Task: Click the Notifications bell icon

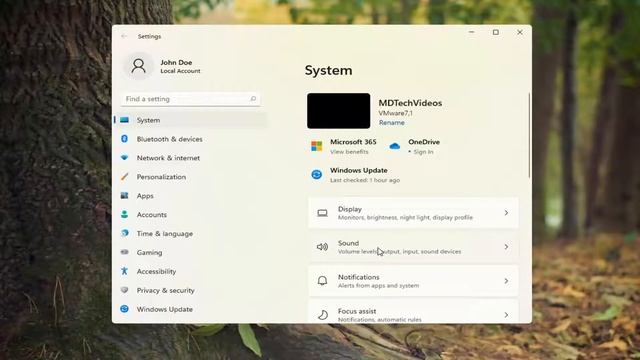Action: (322, 281)
